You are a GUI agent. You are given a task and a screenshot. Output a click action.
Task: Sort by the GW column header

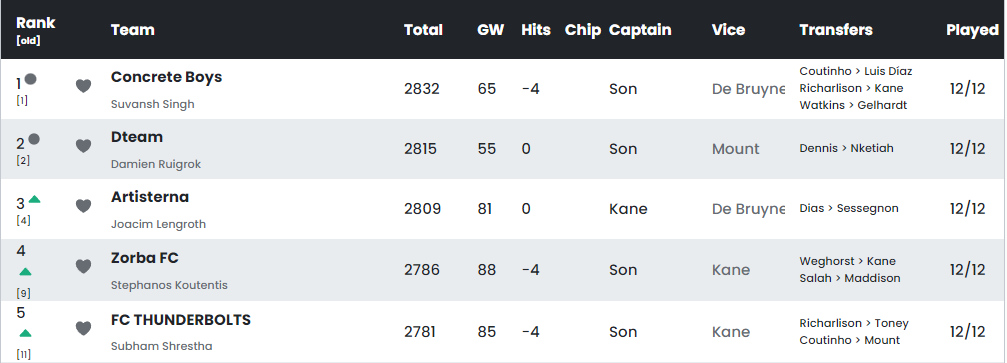(x=491, y=30)
